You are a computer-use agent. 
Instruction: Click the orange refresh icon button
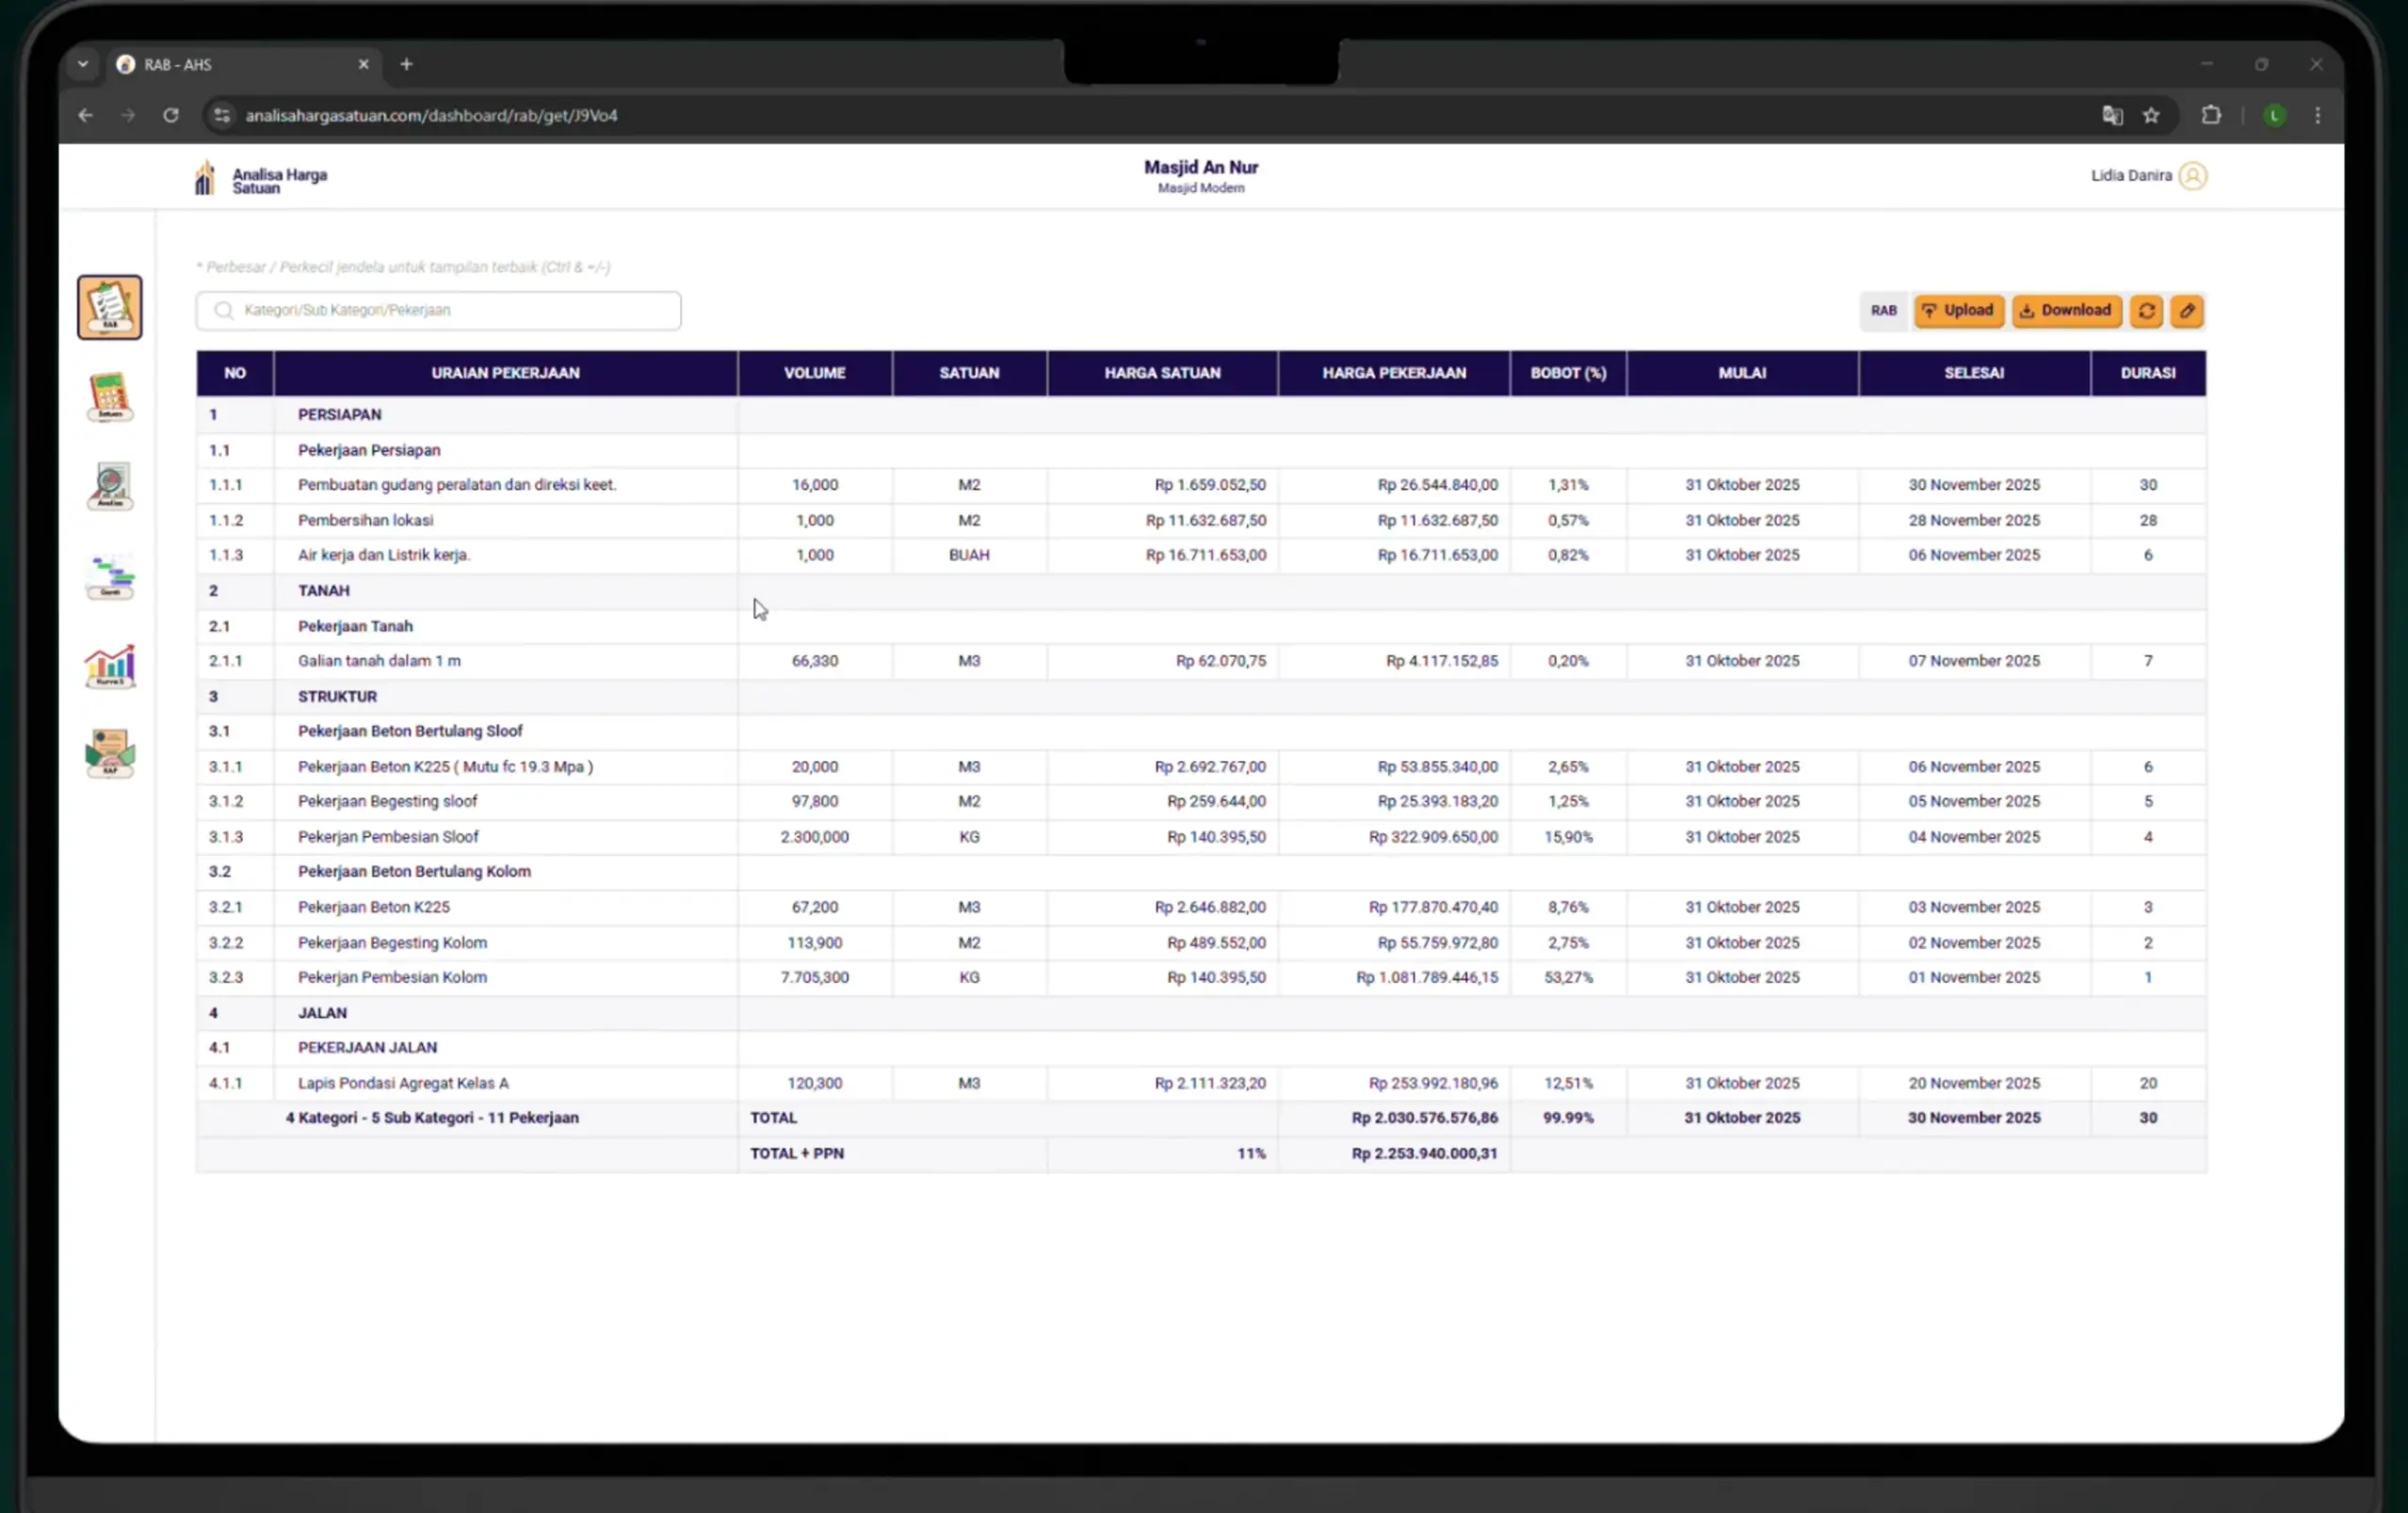2146,311
